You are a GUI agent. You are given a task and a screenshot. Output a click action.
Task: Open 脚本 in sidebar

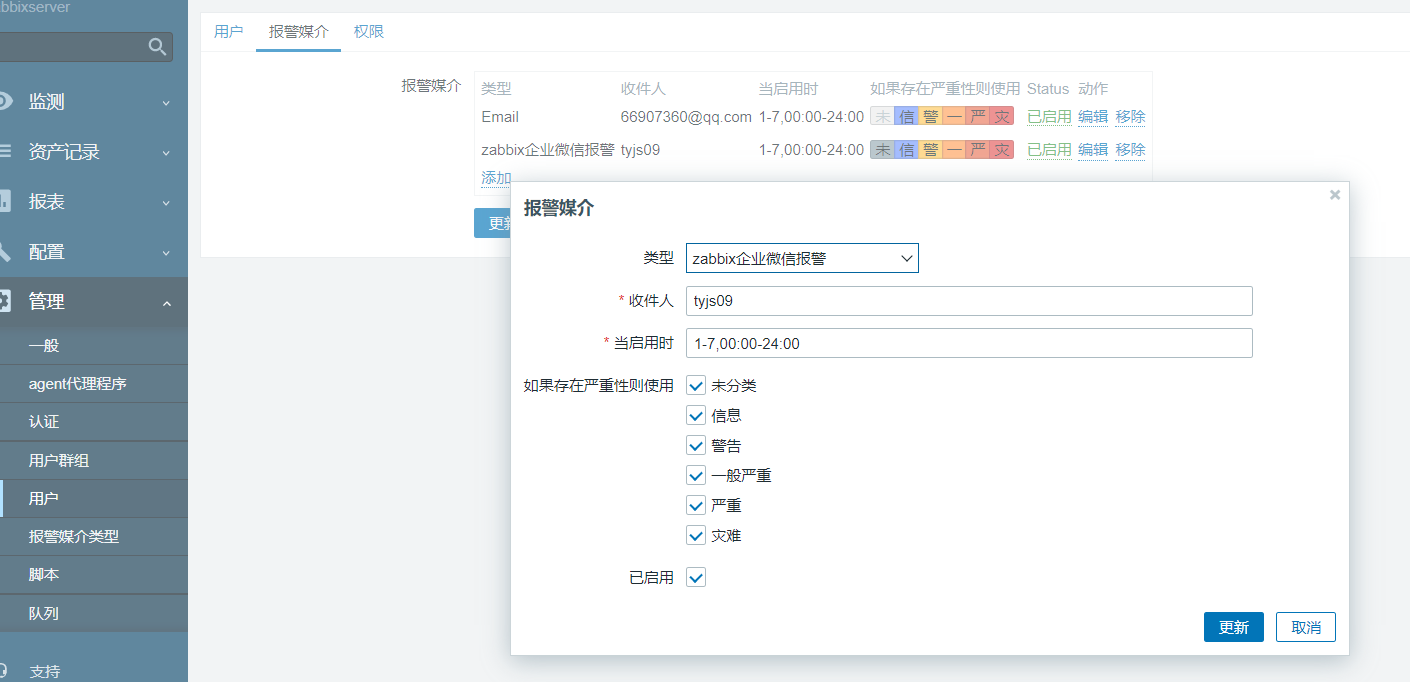(x=94, y=575)
